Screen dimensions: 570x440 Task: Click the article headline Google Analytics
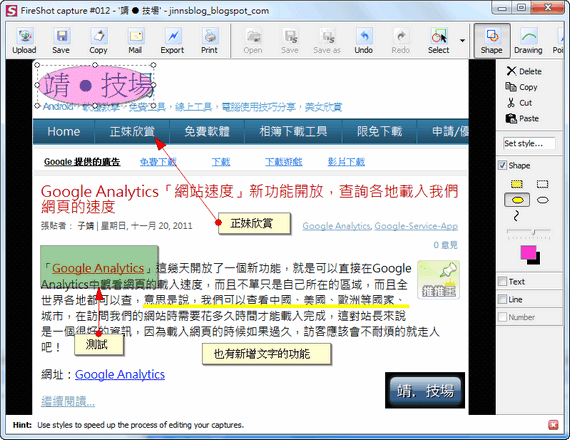(249, 199)
